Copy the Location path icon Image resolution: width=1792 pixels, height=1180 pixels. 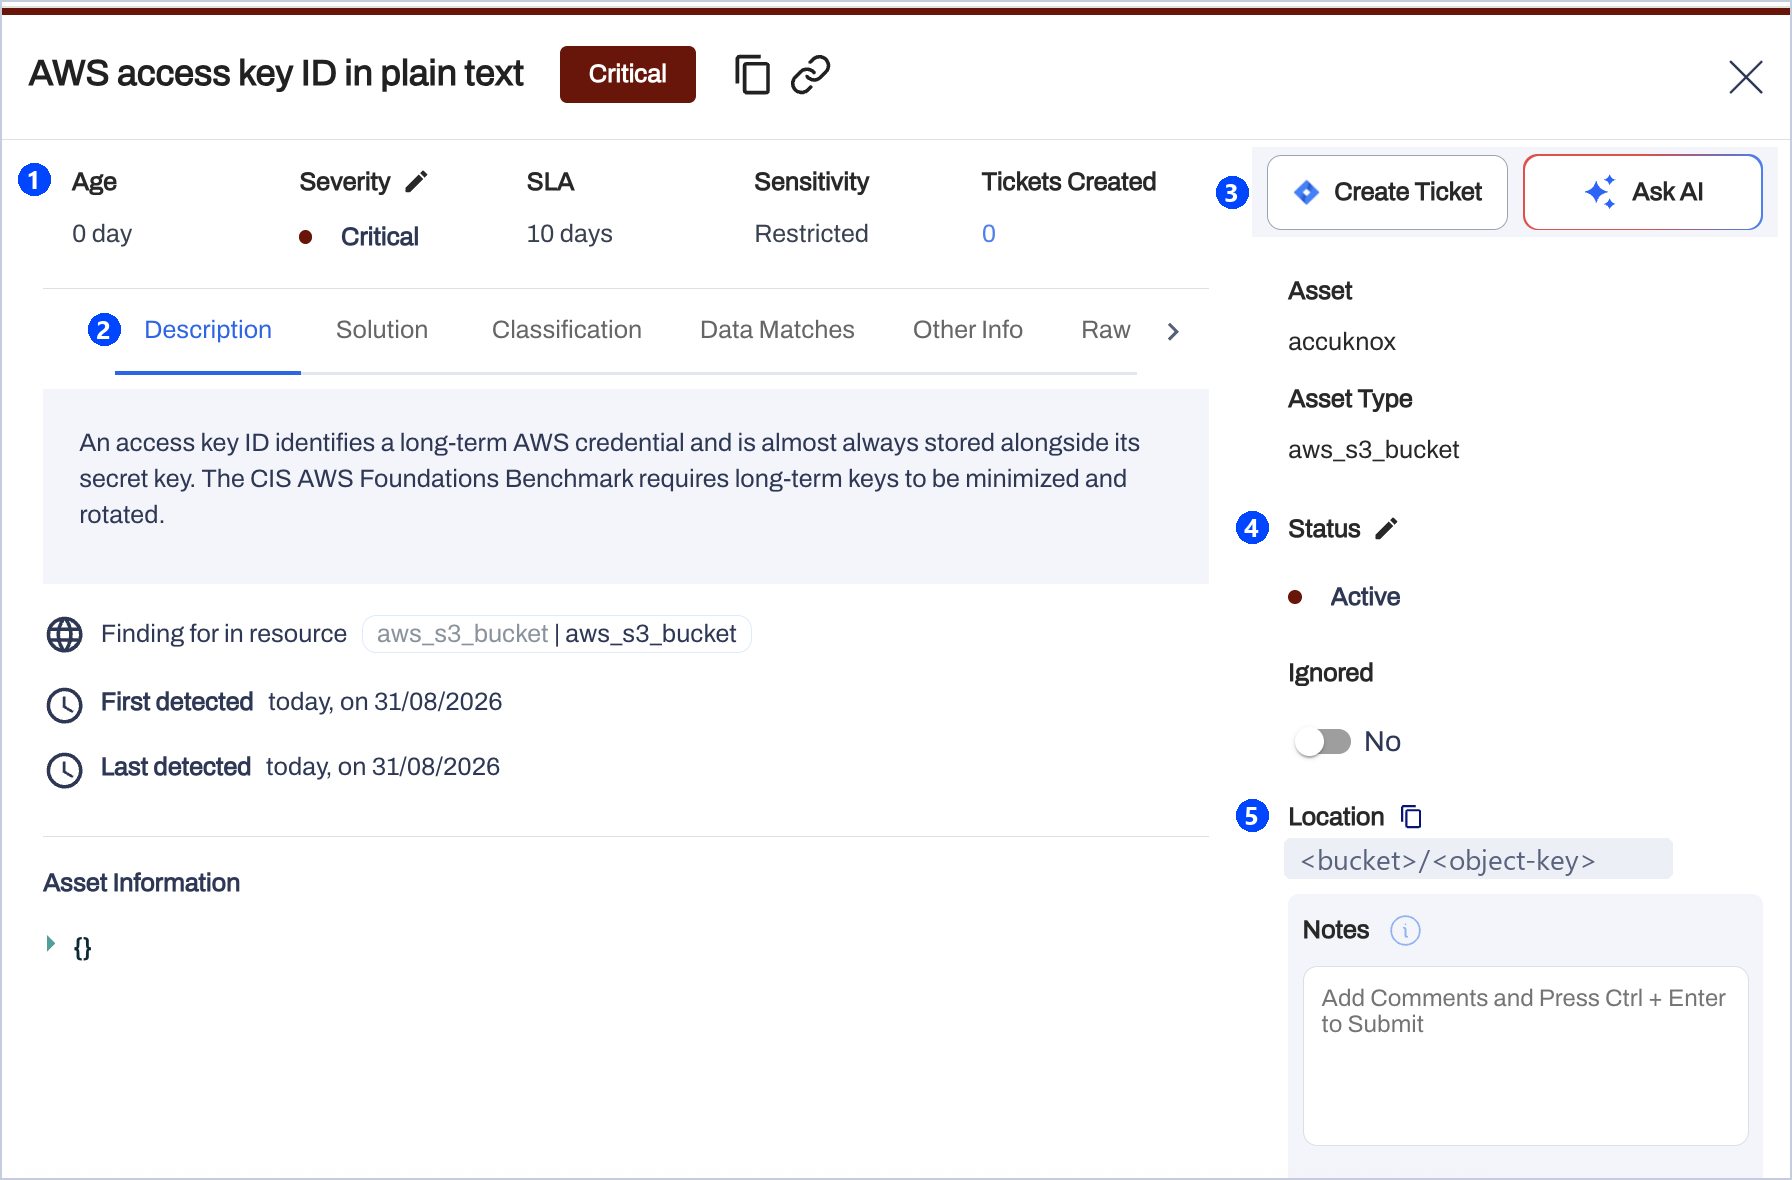pyautogui.click(x=1411, y=817)
